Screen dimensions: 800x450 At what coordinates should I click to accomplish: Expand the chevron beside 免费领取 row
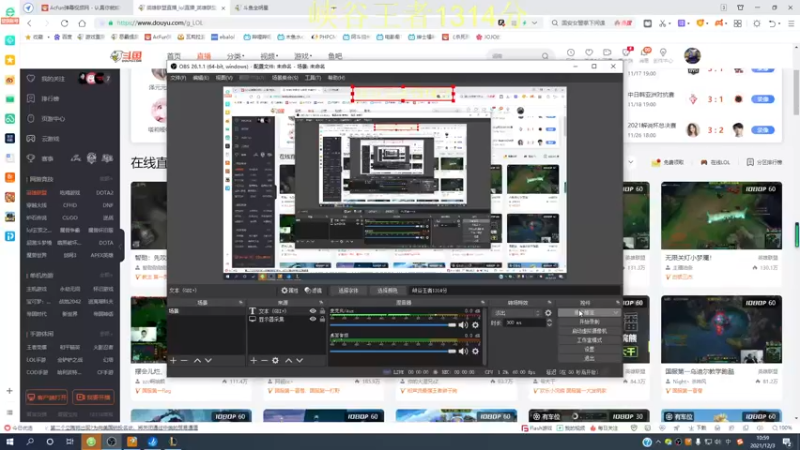631,162
